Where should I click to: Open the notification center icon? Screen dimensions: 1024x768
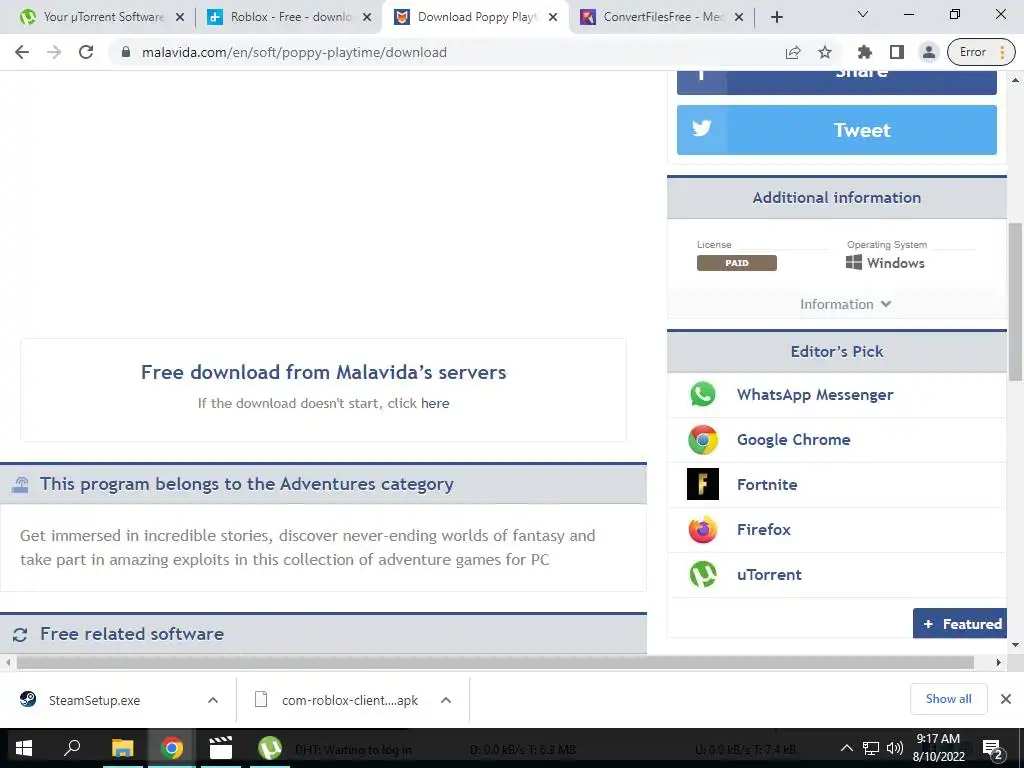[992, 748]
